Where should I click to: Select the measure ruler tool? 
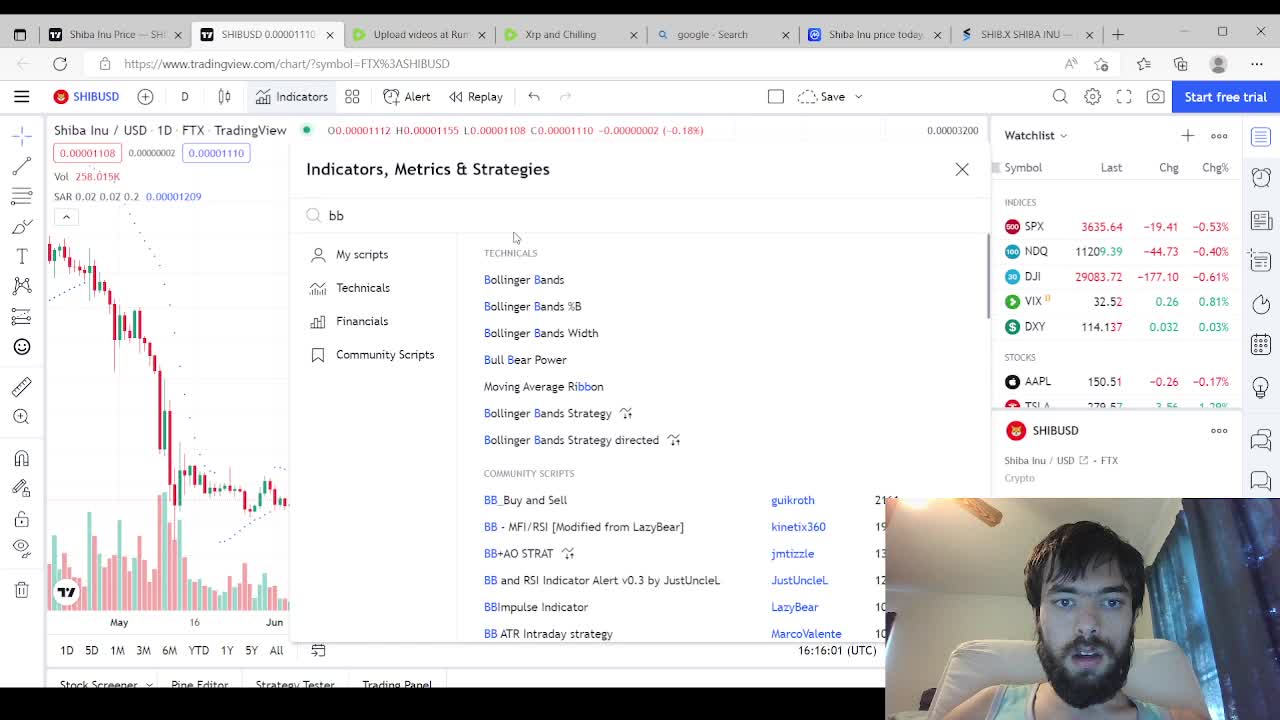tap(21, 387)
